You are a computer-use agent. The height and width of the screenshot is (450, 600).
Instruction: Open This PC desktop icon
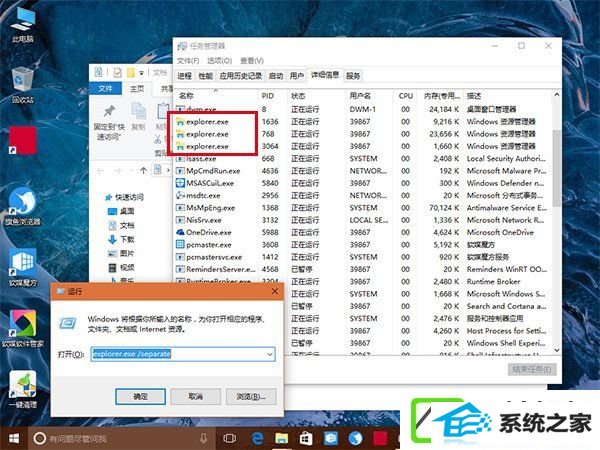(x=23, y=24)
